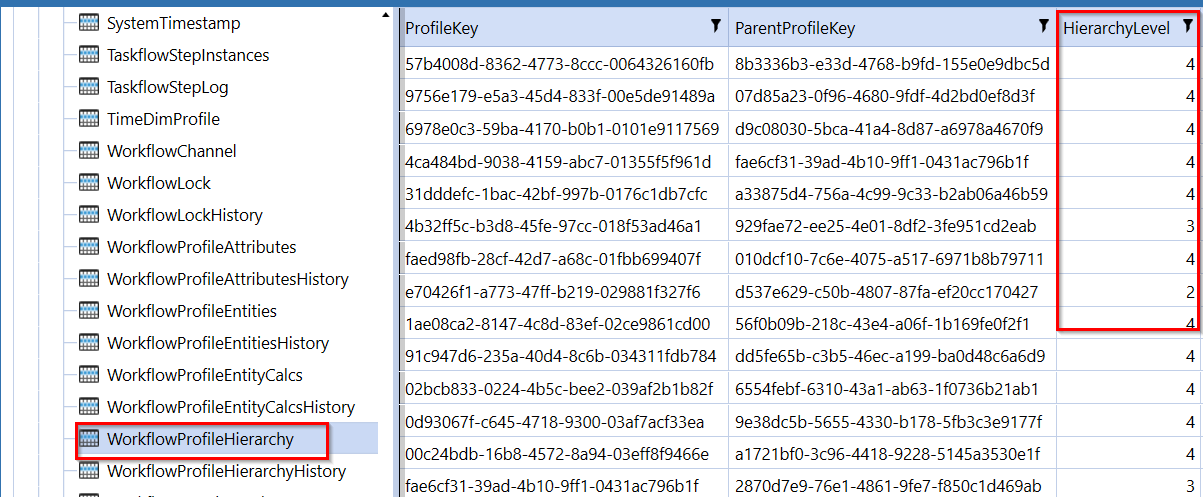Select ProfileKey cell starting with 57b4008d

pos(559,65)
